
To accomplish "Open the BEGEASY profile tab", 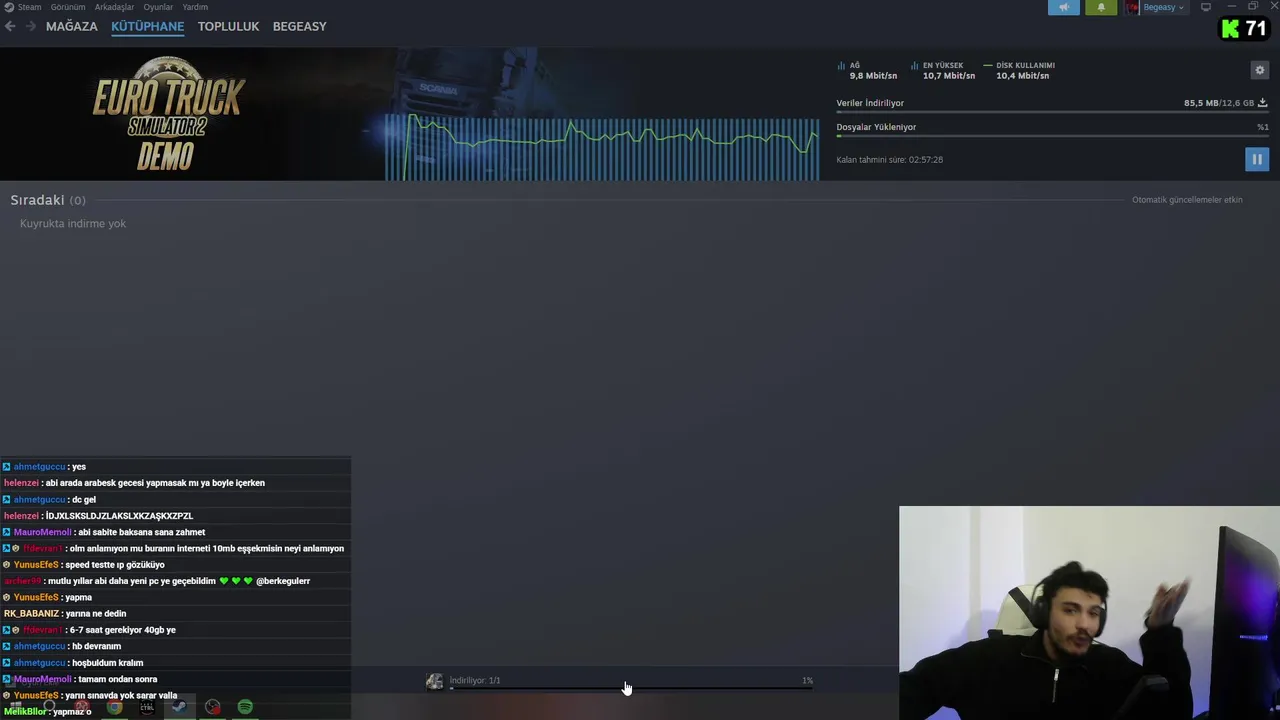I will click(x=300, y=26).
